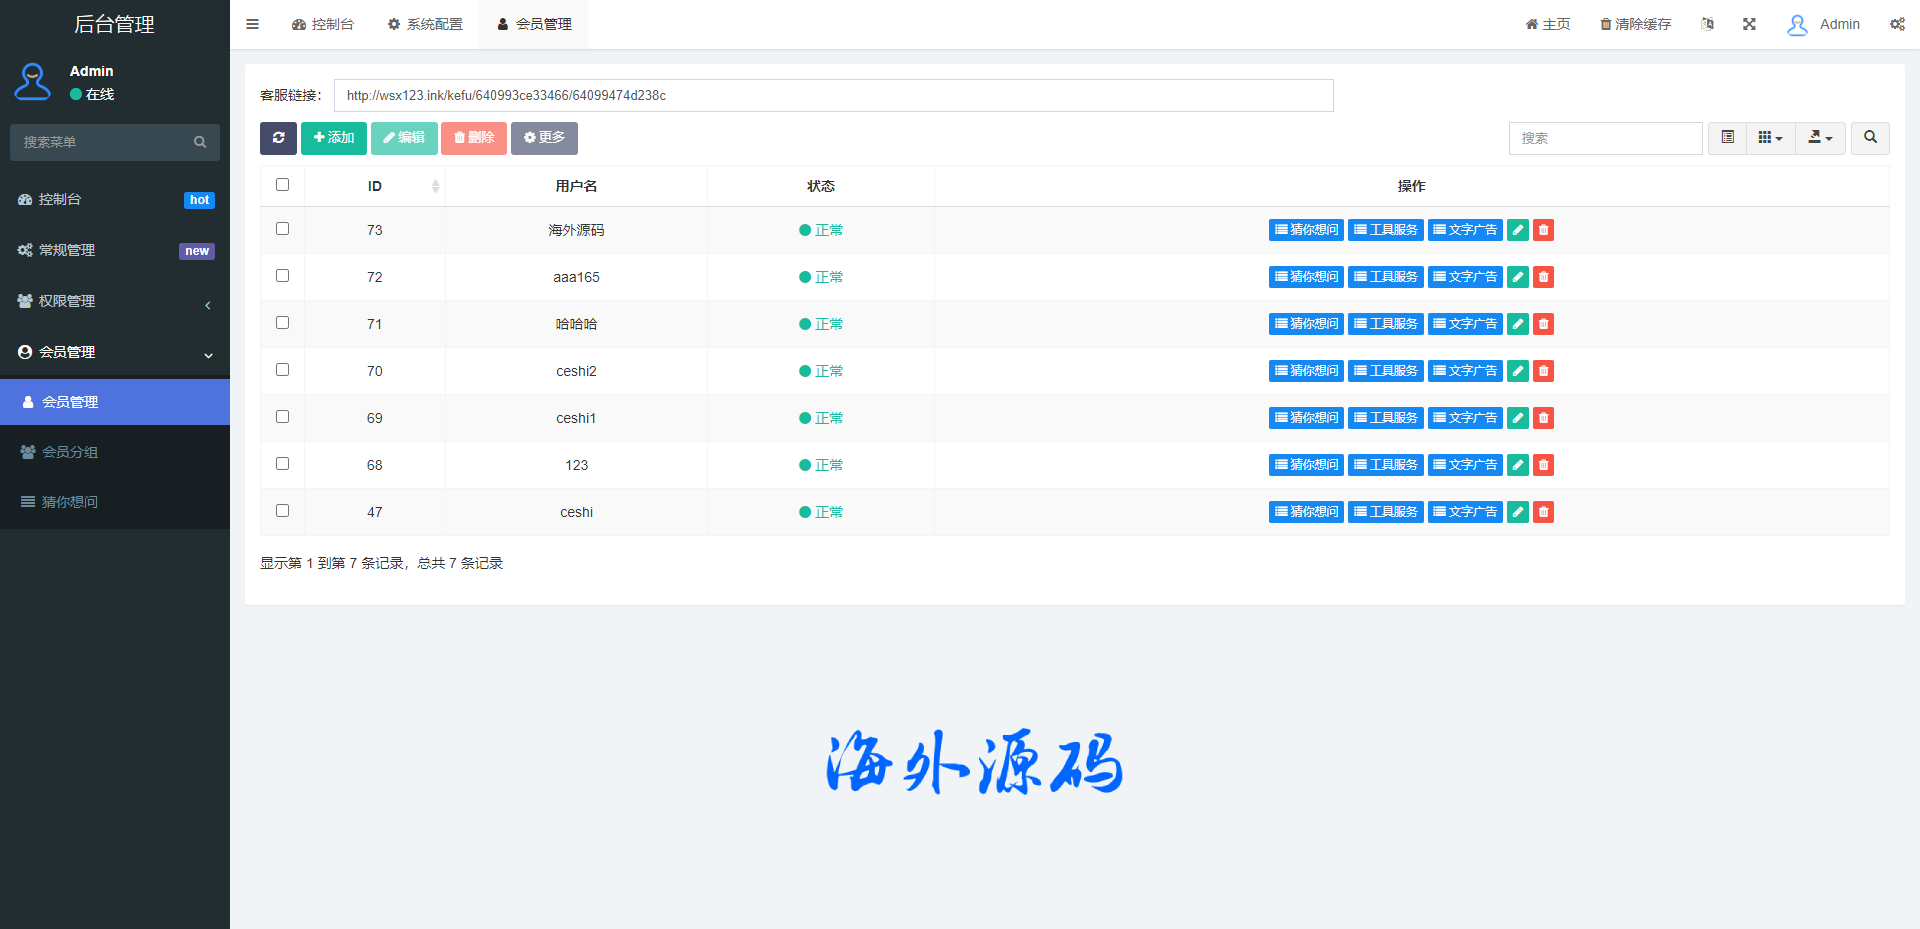Click green edit pencil for user aaa165
The image size is (1920, 929).
click(x=1517, y=277)
